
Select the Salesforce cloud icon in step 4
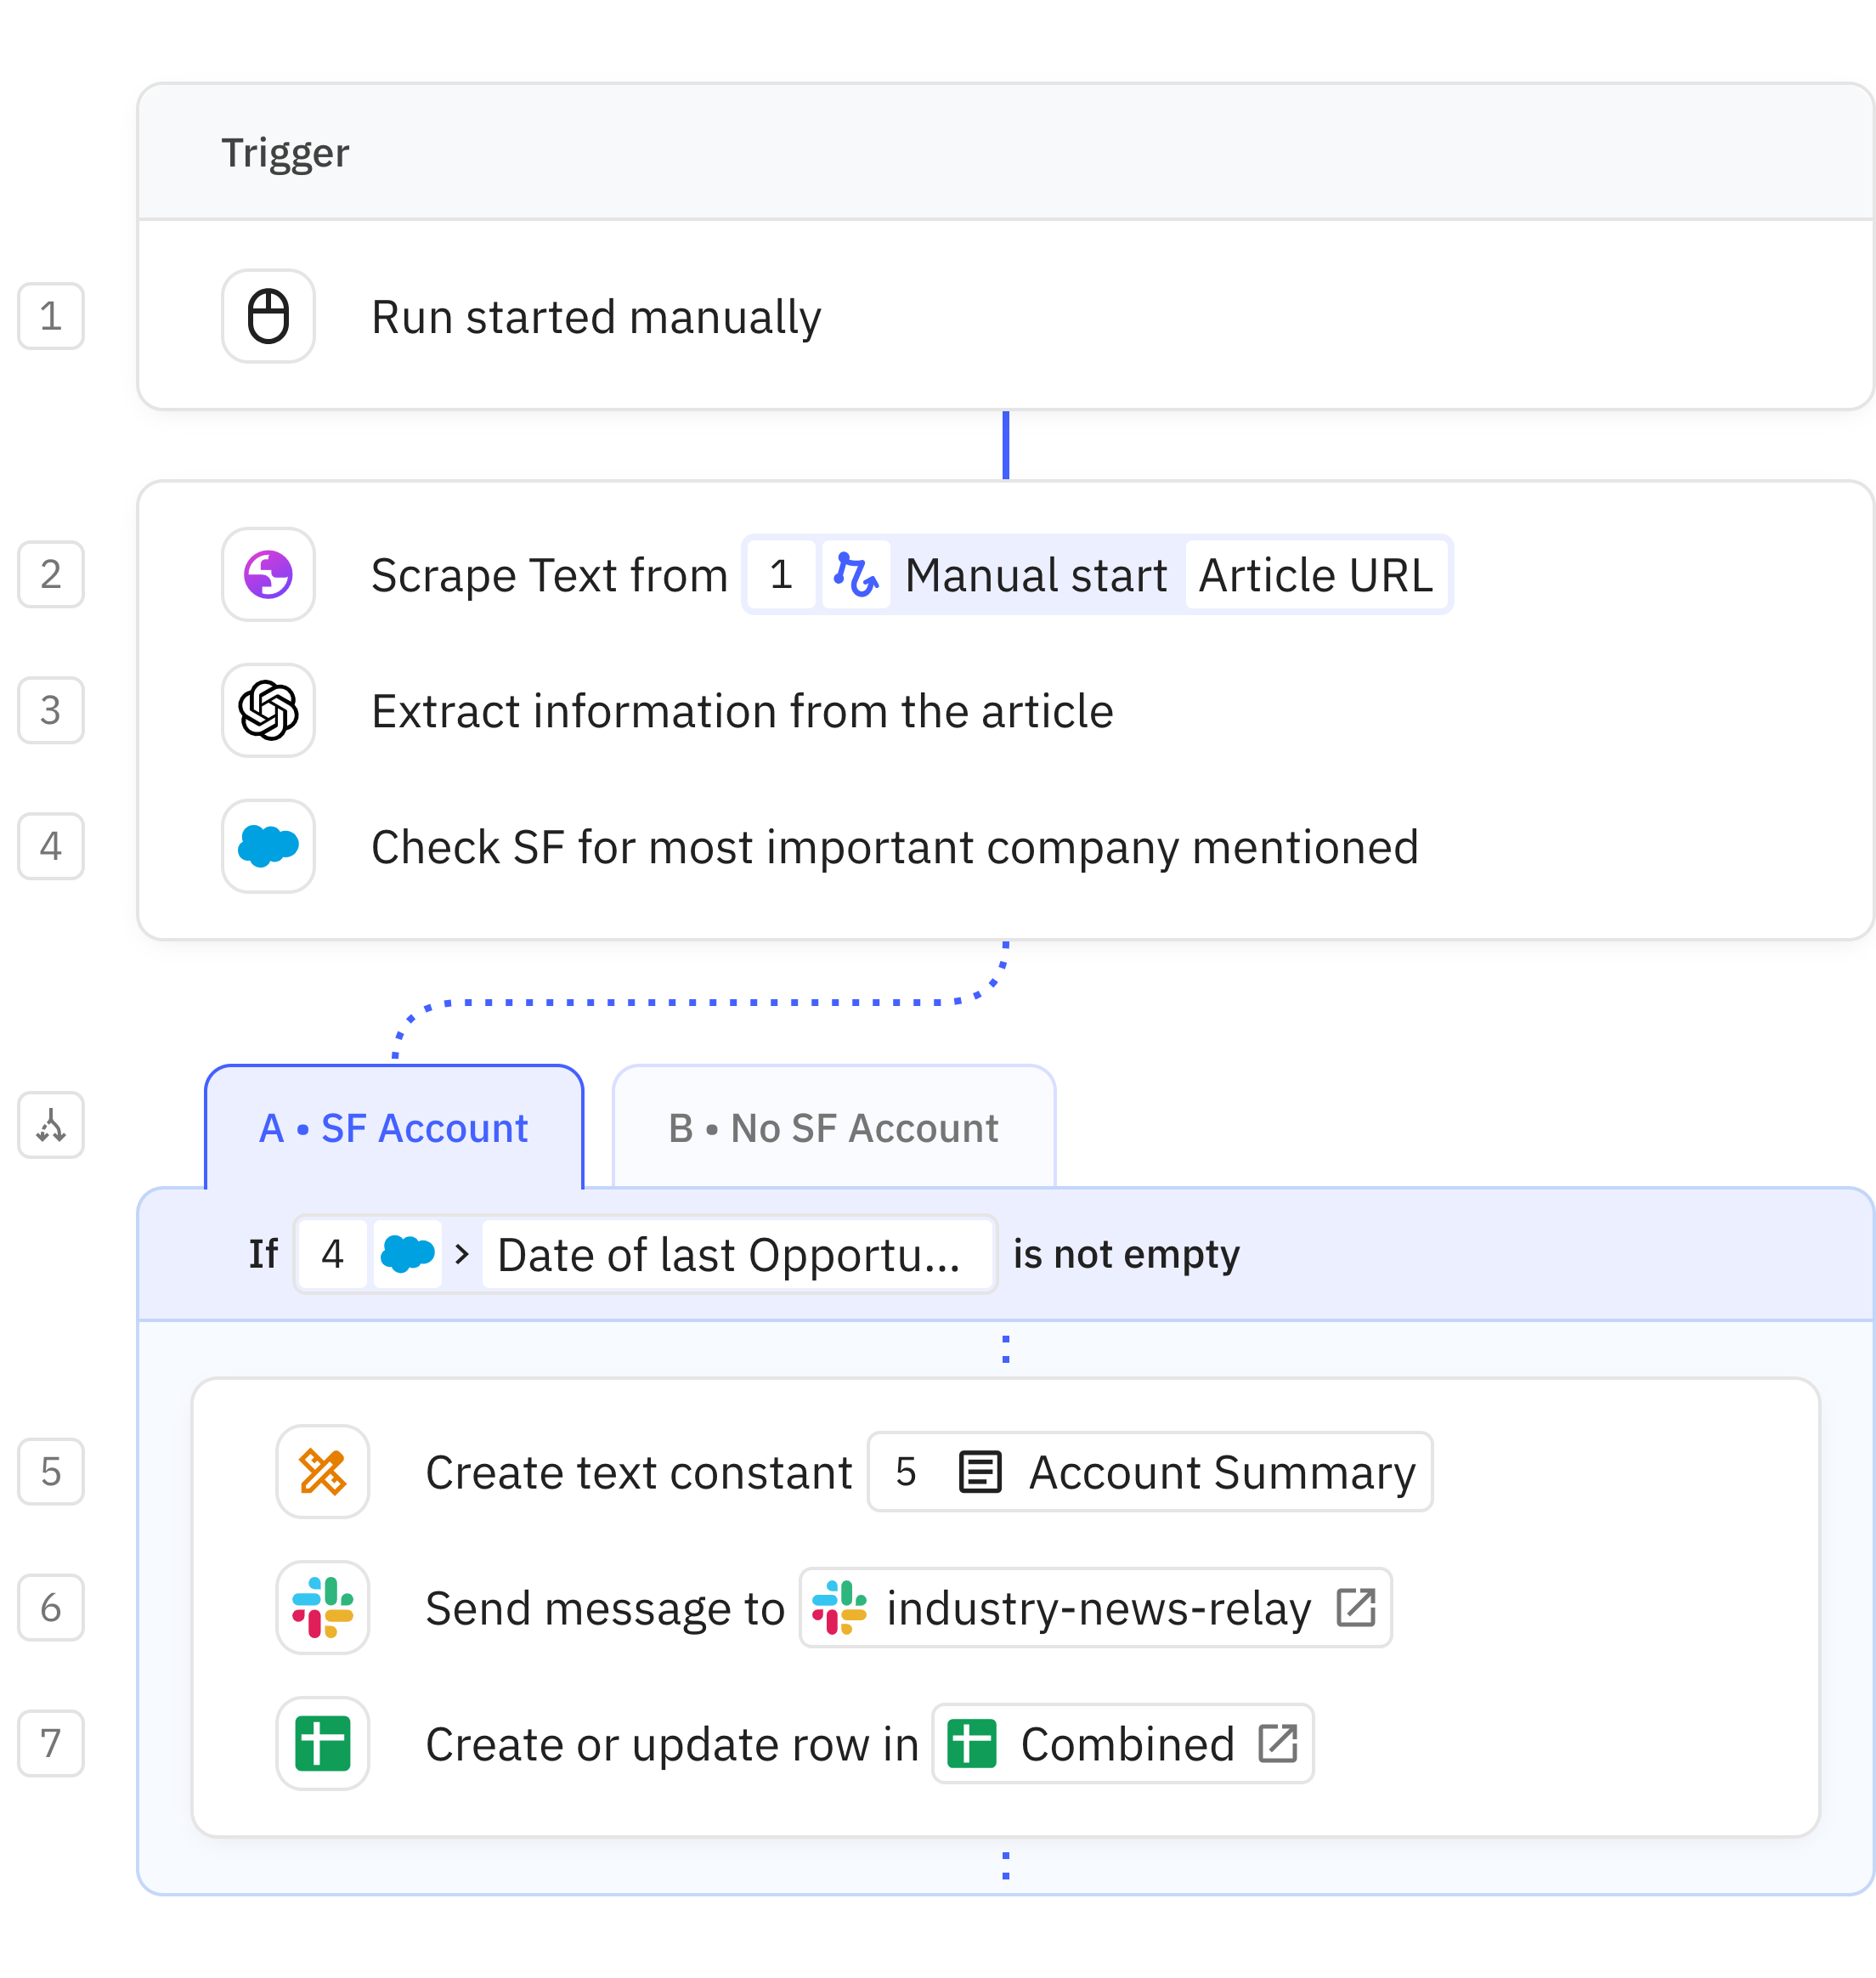267,846
